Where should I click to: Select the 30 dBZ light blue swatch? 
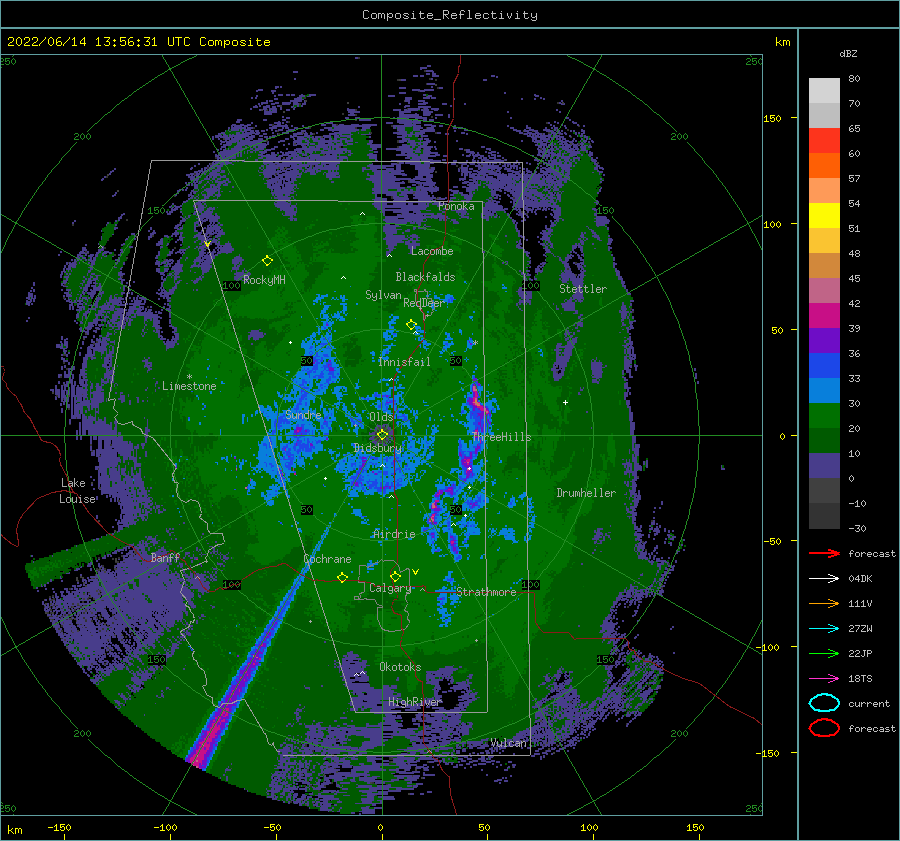coord(824,390)
